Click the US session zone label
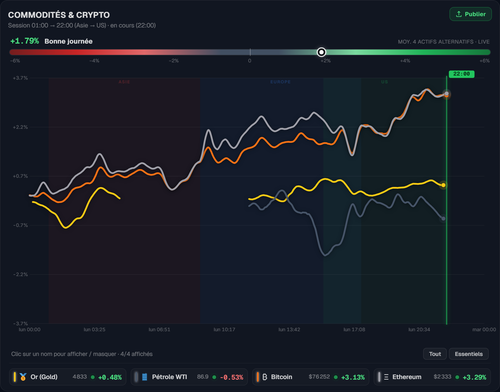 384,82
